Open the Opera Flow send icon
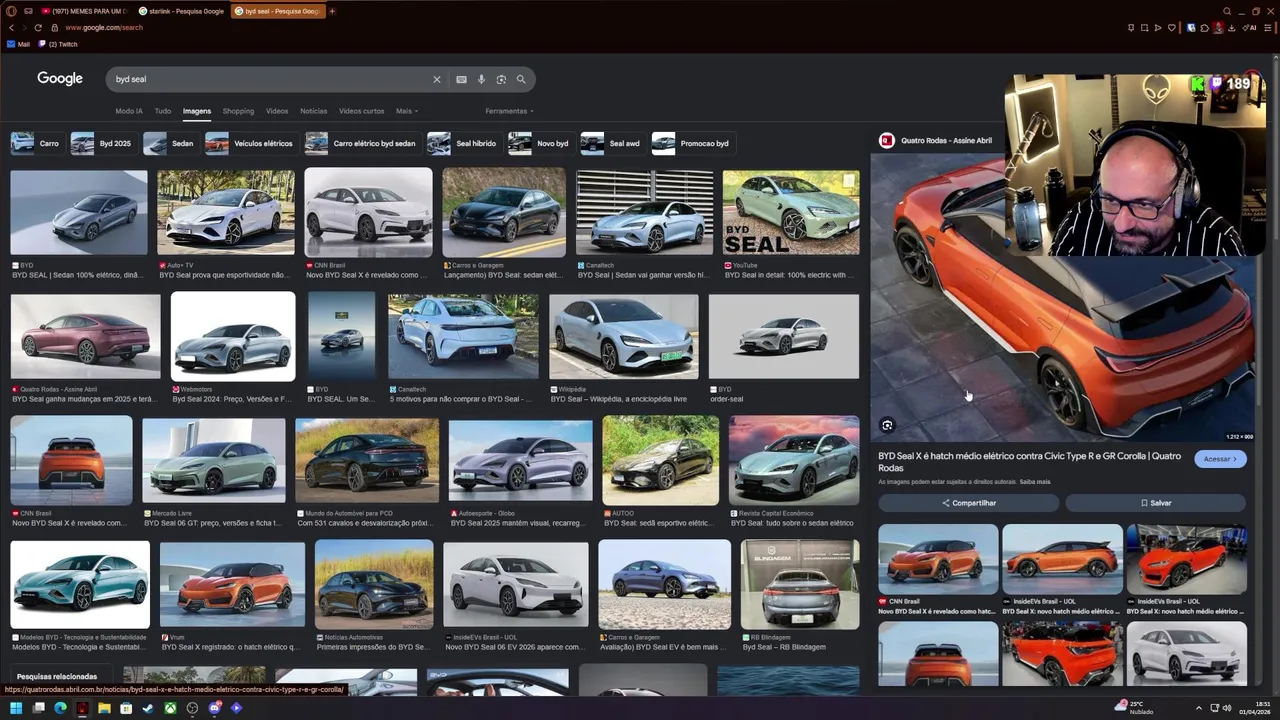This screenshot has height=720, width=1280. coord(1158,28)
